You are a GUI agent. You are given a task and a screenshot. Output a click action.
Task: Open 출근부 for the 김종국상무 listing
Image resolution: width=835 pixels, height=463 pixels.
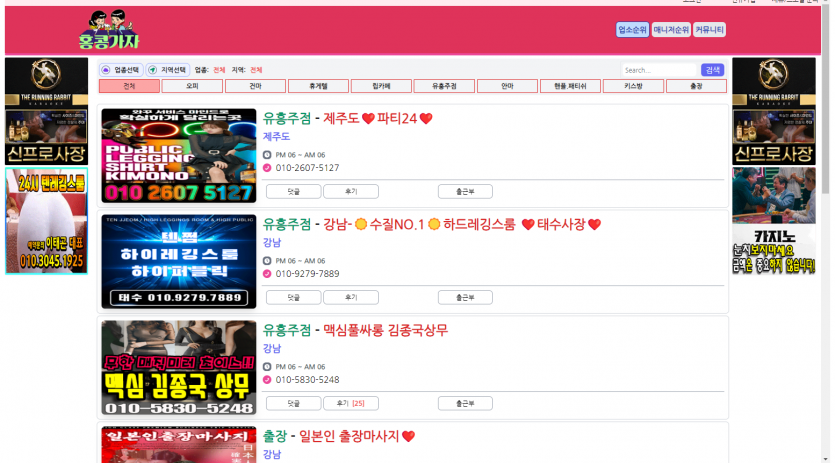click(465, 404)
